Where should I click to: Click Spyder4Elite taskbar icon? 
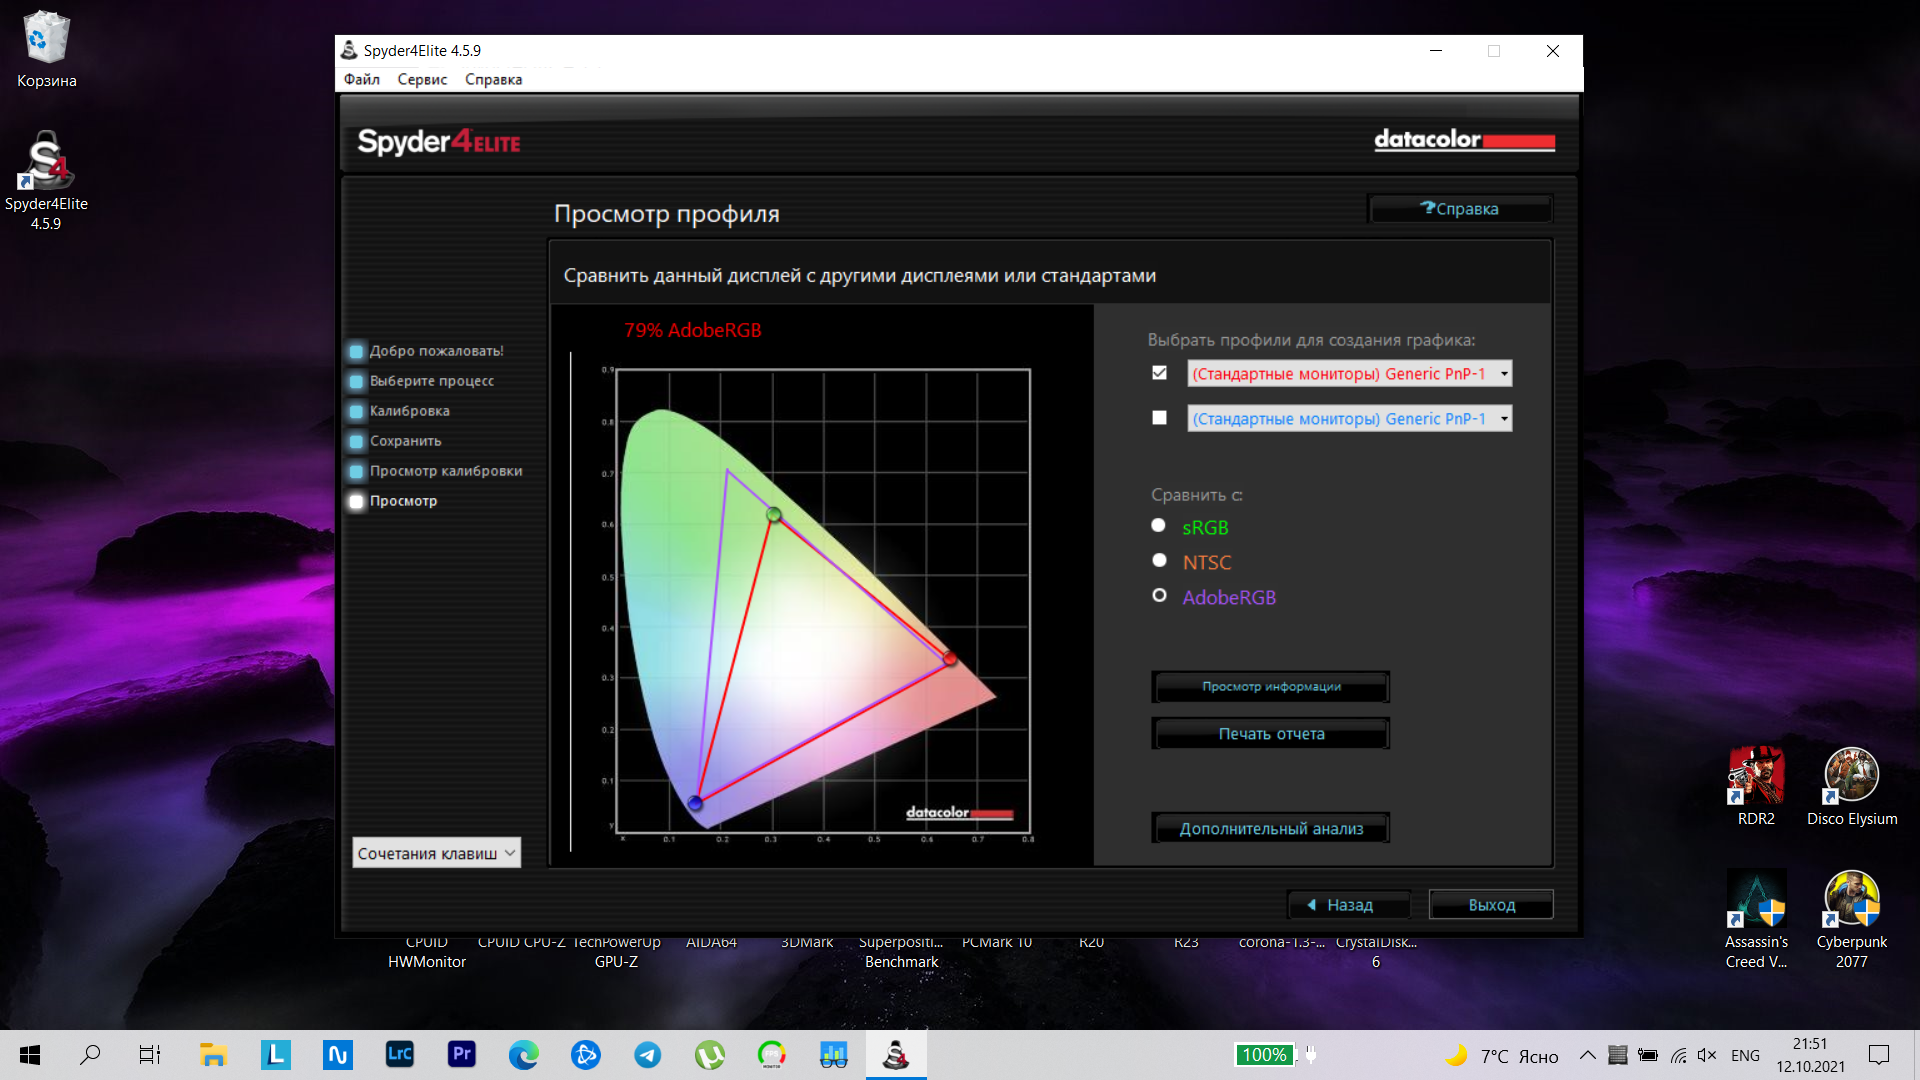coord(895,1054)
